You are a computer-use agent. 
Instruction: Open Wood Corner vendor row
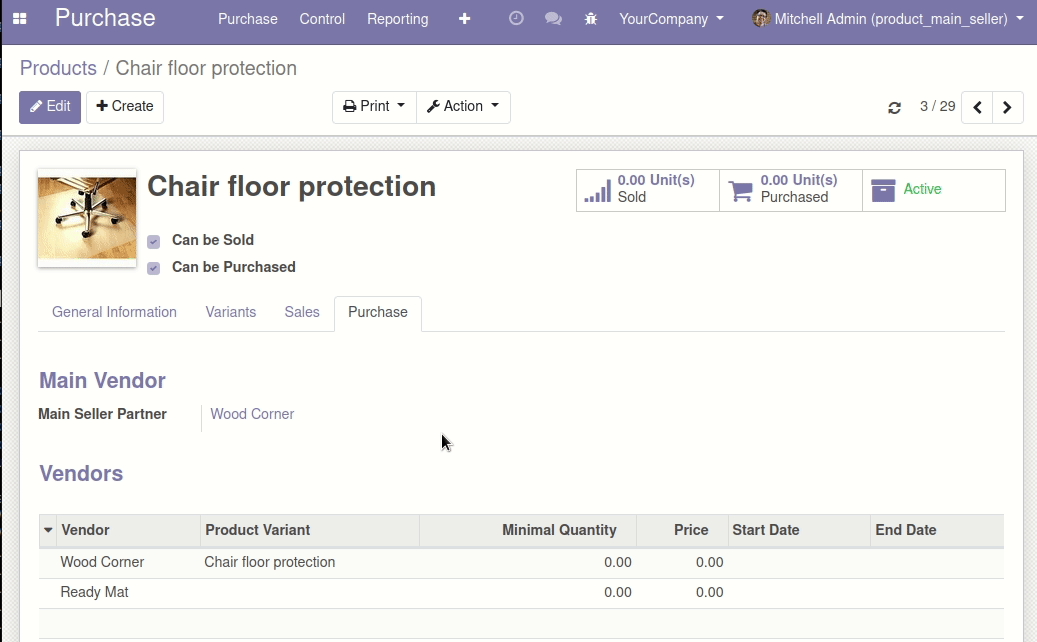coord(521,563)
